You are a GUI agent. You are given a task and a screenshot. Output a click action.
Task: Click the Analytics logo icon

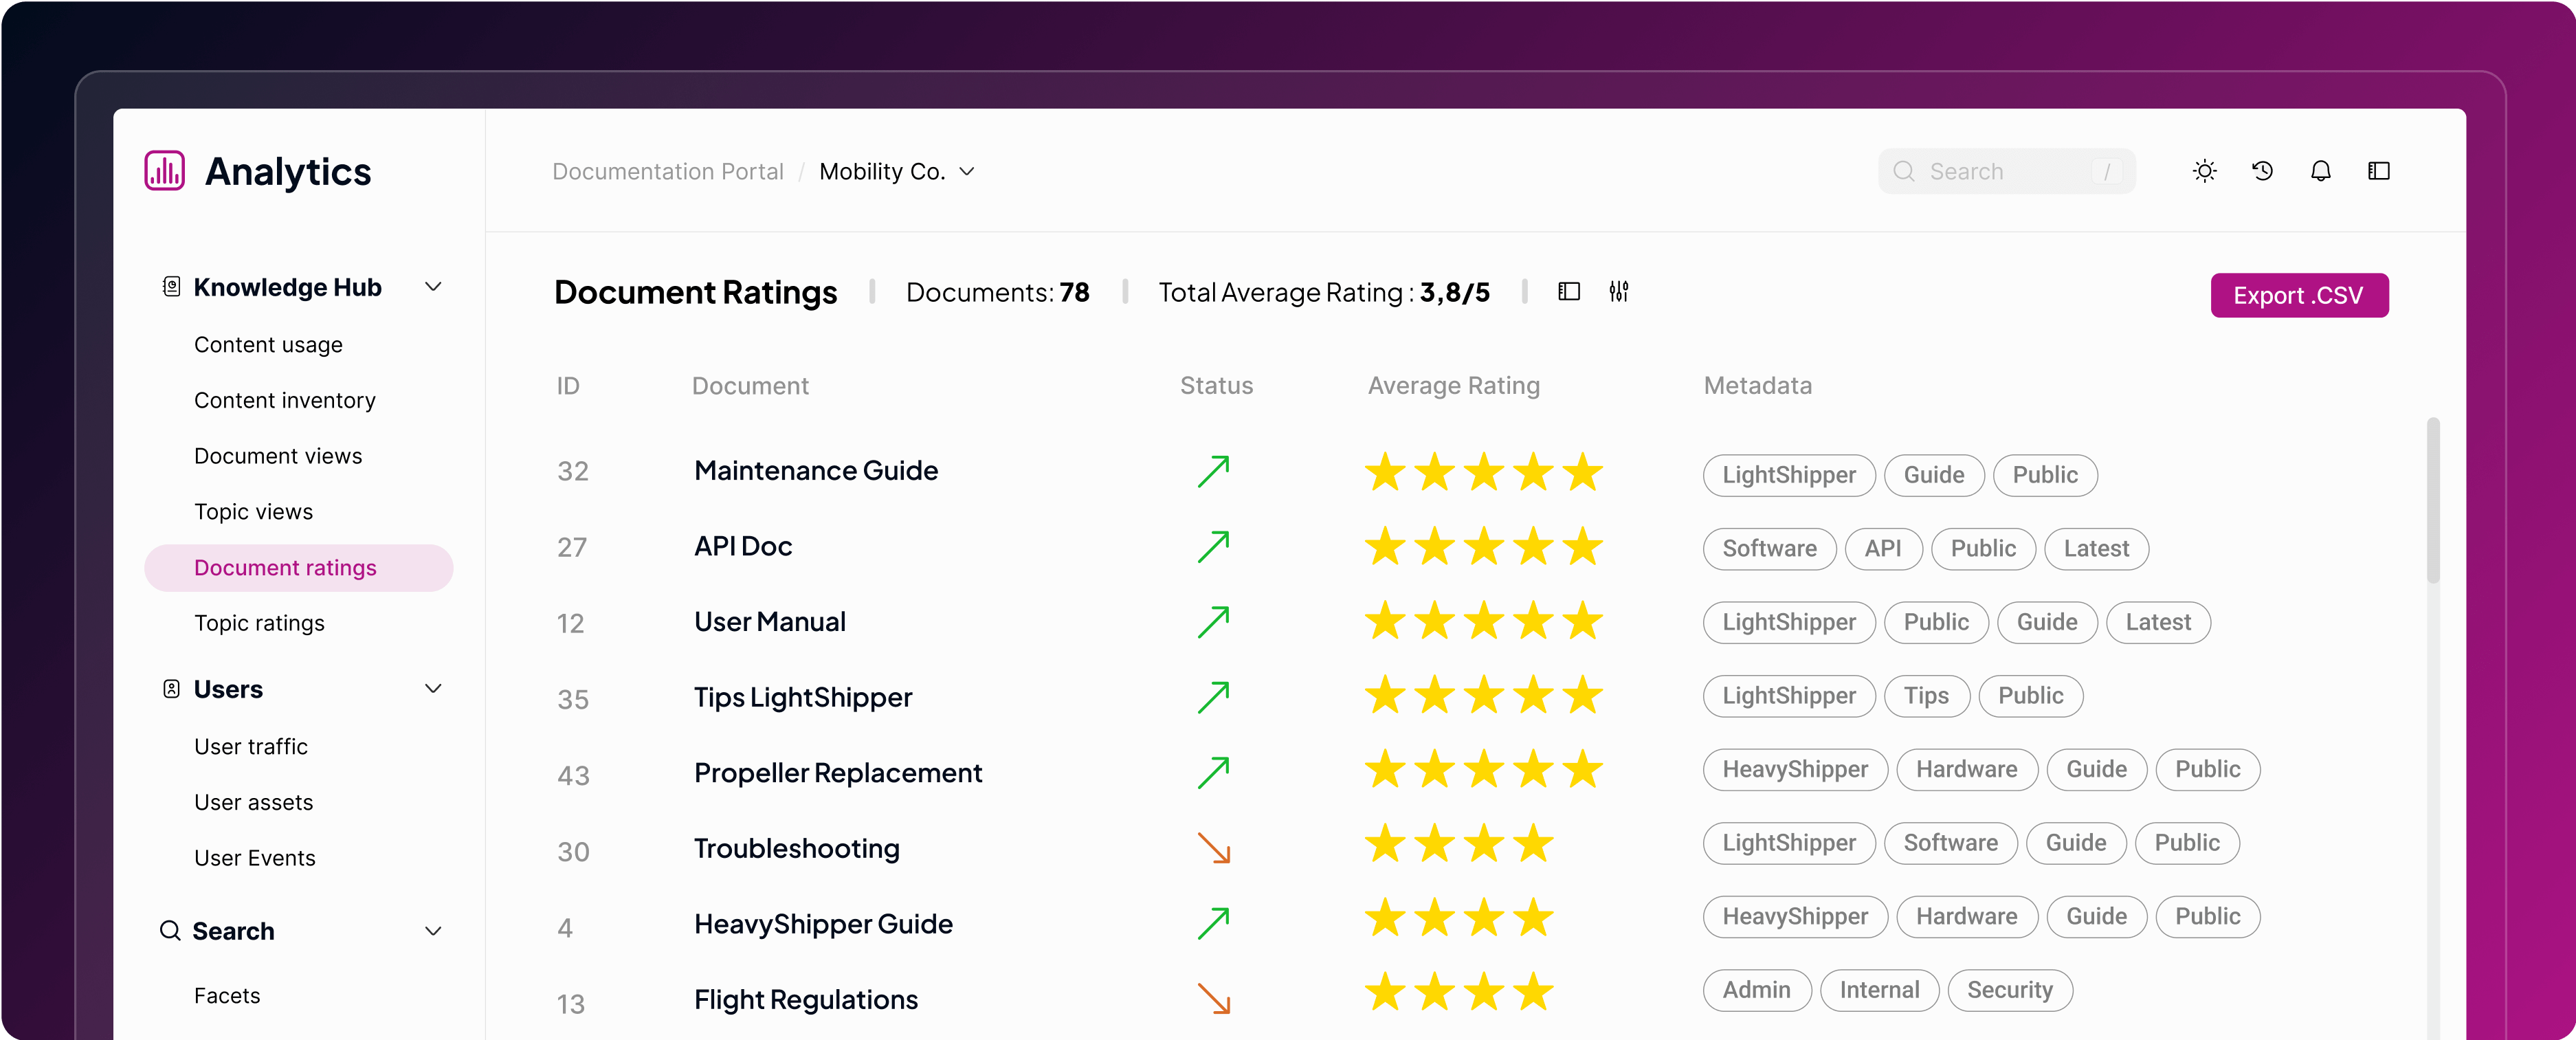(x=165, y=171)
